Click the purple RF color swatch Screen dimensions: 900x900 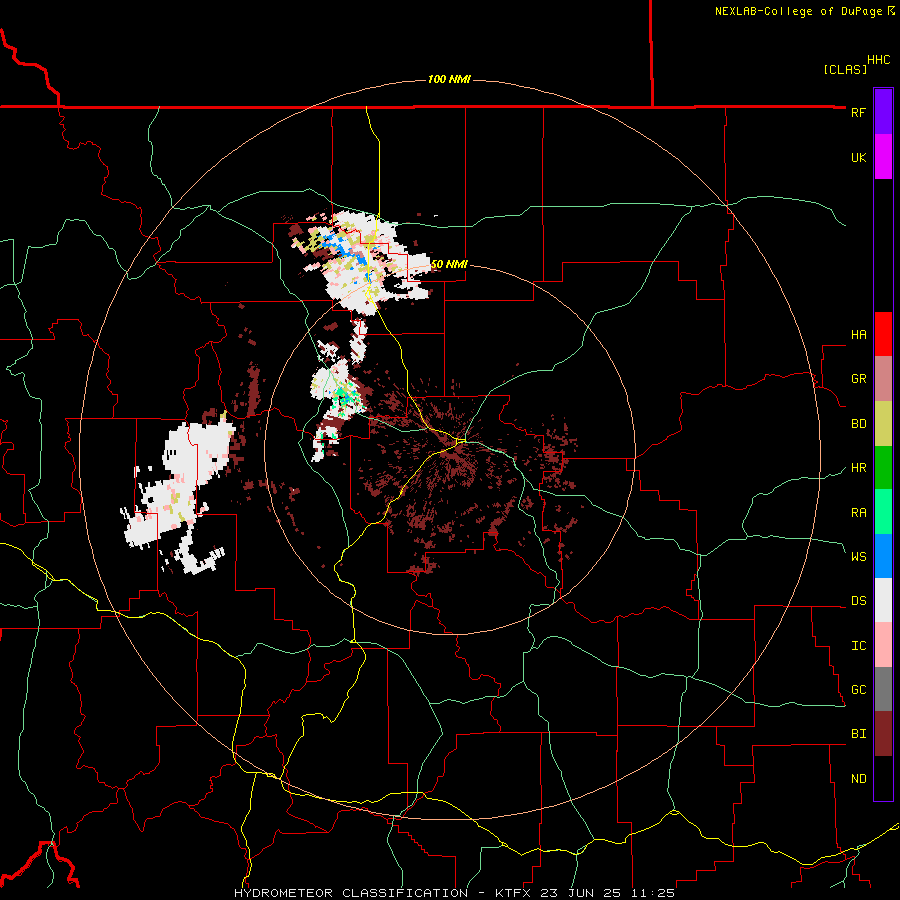[883, 112]
